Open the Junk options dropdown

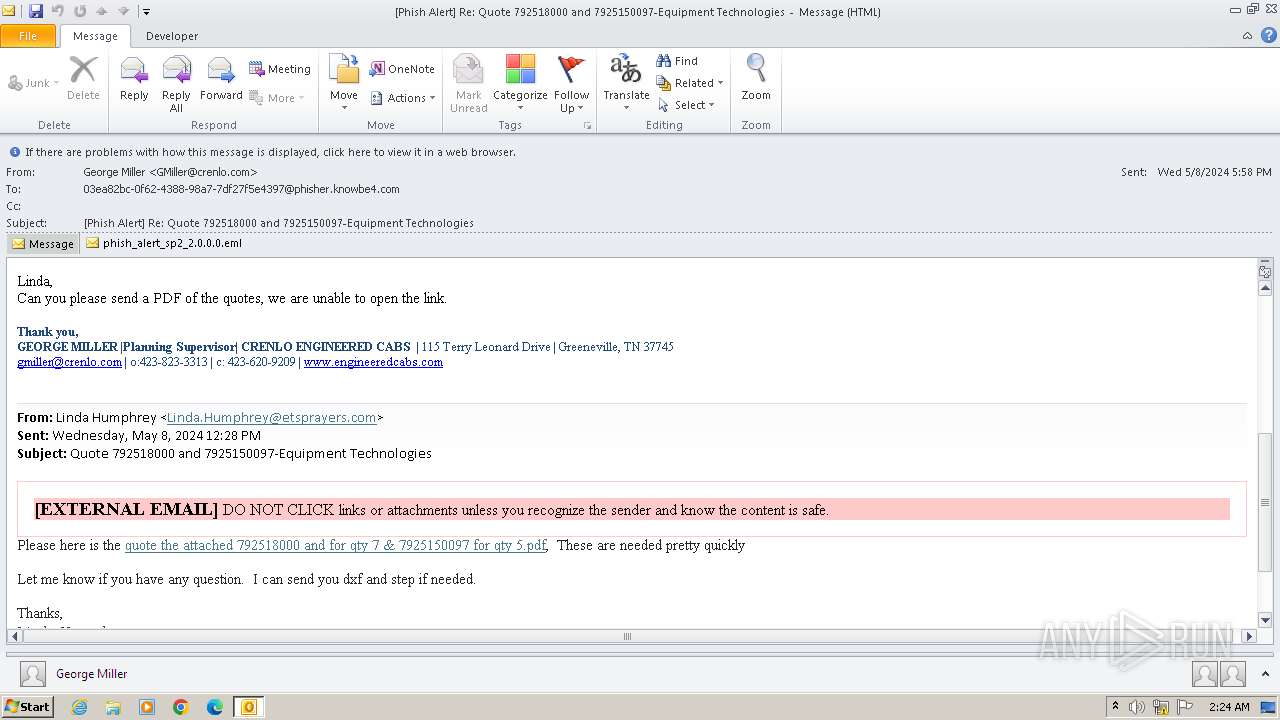point(34,83)
